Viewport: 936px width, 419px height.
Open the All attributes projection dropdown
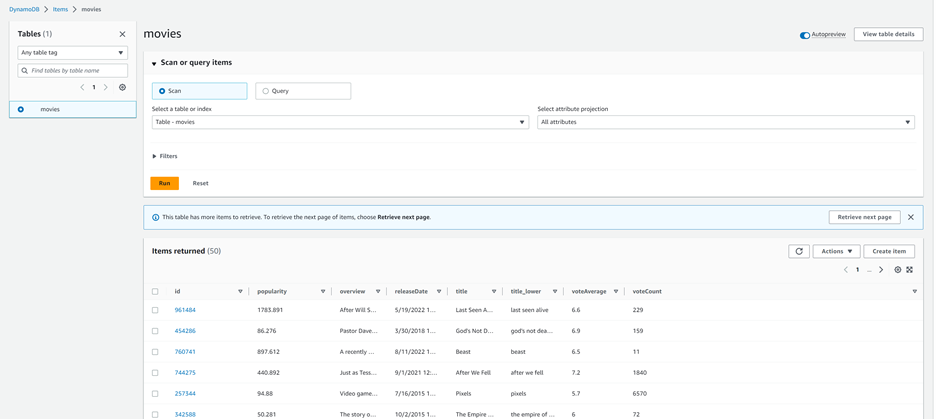(726, 122)
